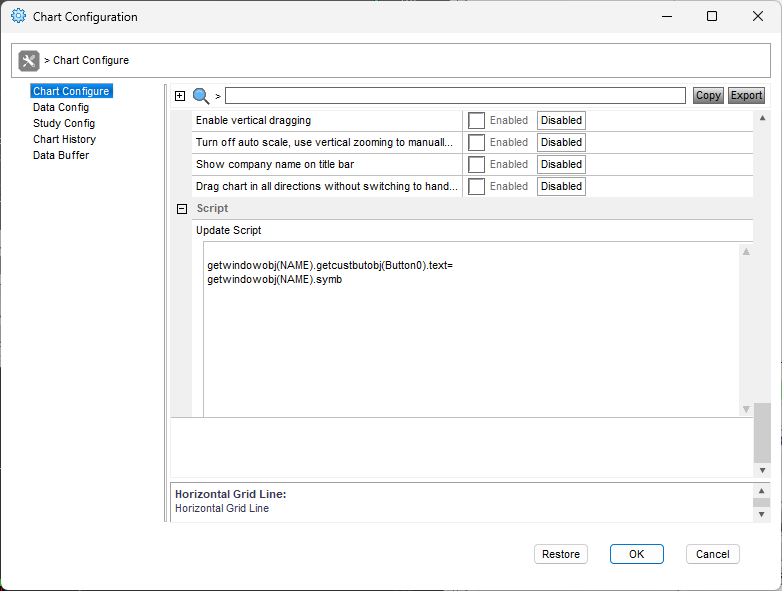Viewport: 782px width, 591px height.
Task: Maximize the Chart Configuration window
Action: click(712, 16)
